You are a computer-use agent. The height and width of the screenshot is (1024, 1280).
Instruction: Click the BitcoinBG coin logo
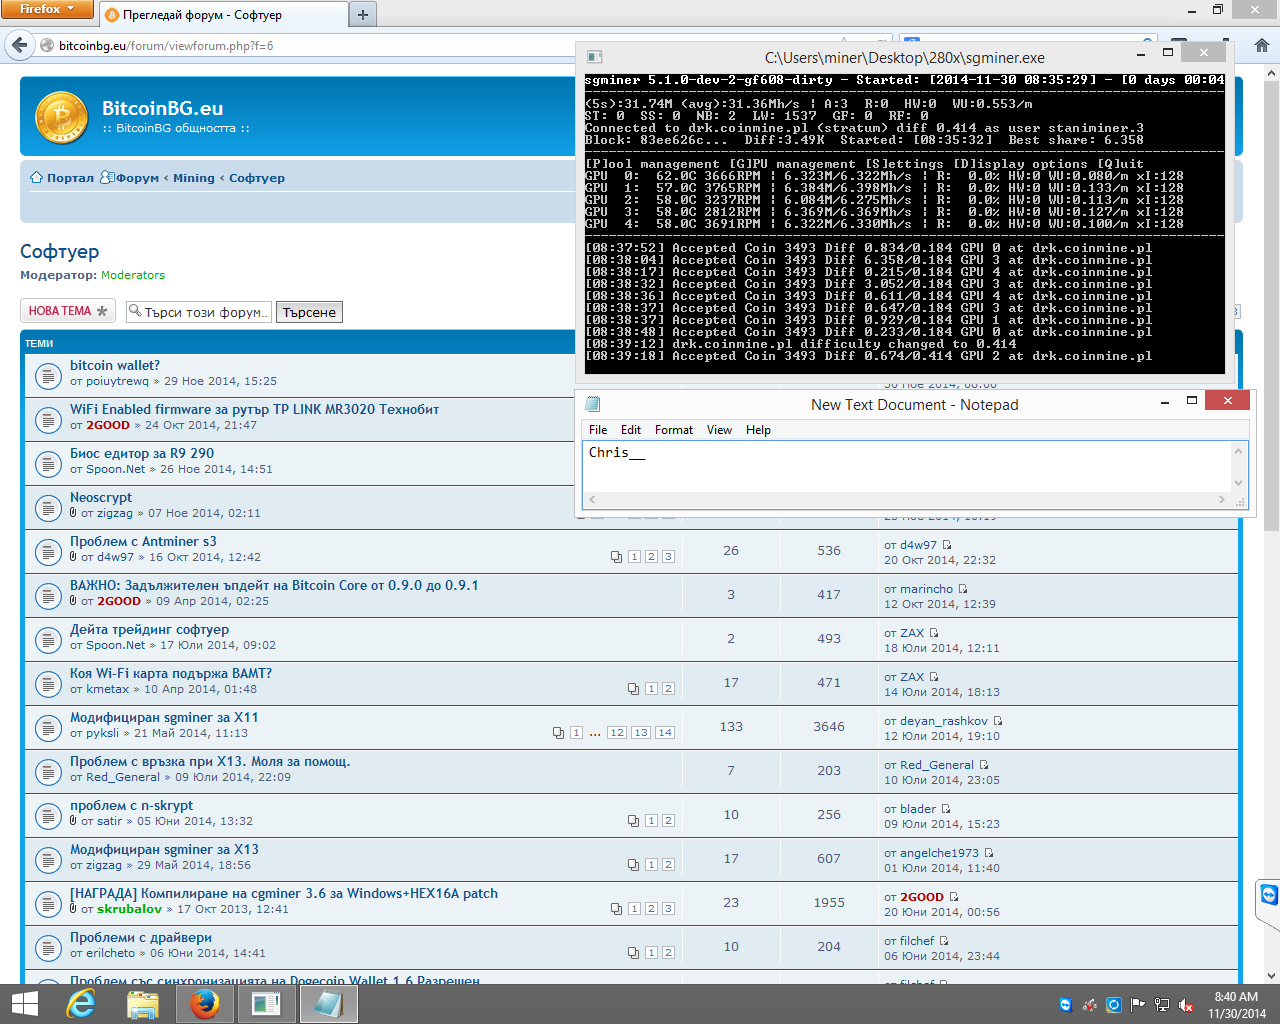[62, 118]
